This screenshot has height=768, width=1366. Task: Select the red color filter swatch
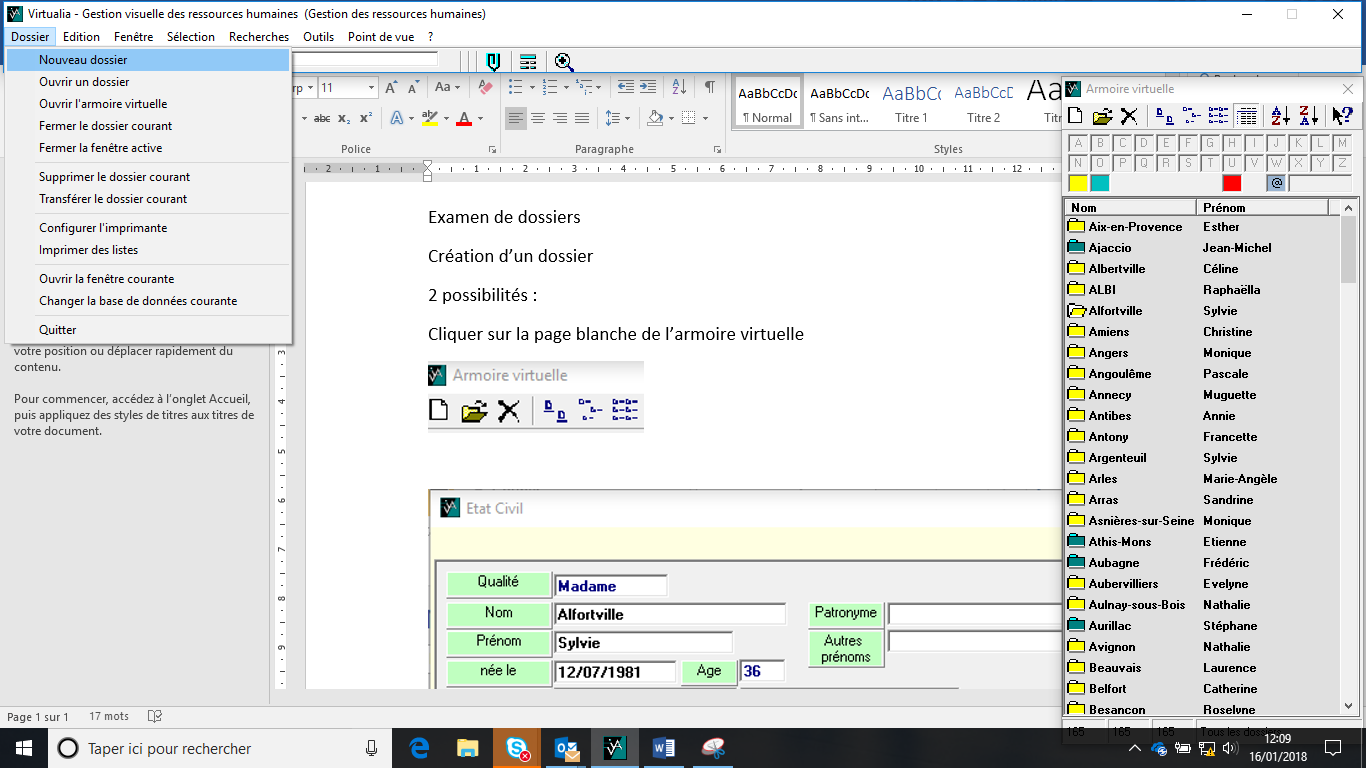[x=1231, y=183]
